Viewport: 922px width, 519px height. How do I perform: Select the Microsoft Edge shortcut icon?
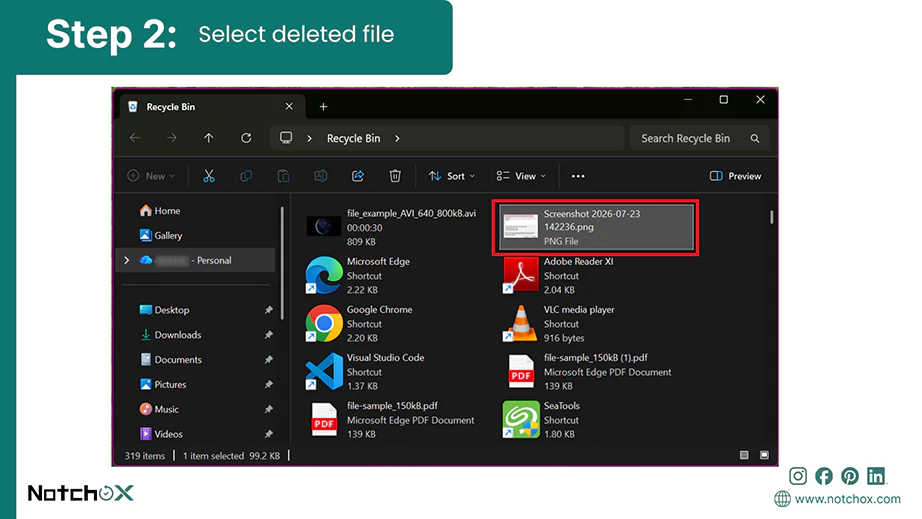(324, 275)
